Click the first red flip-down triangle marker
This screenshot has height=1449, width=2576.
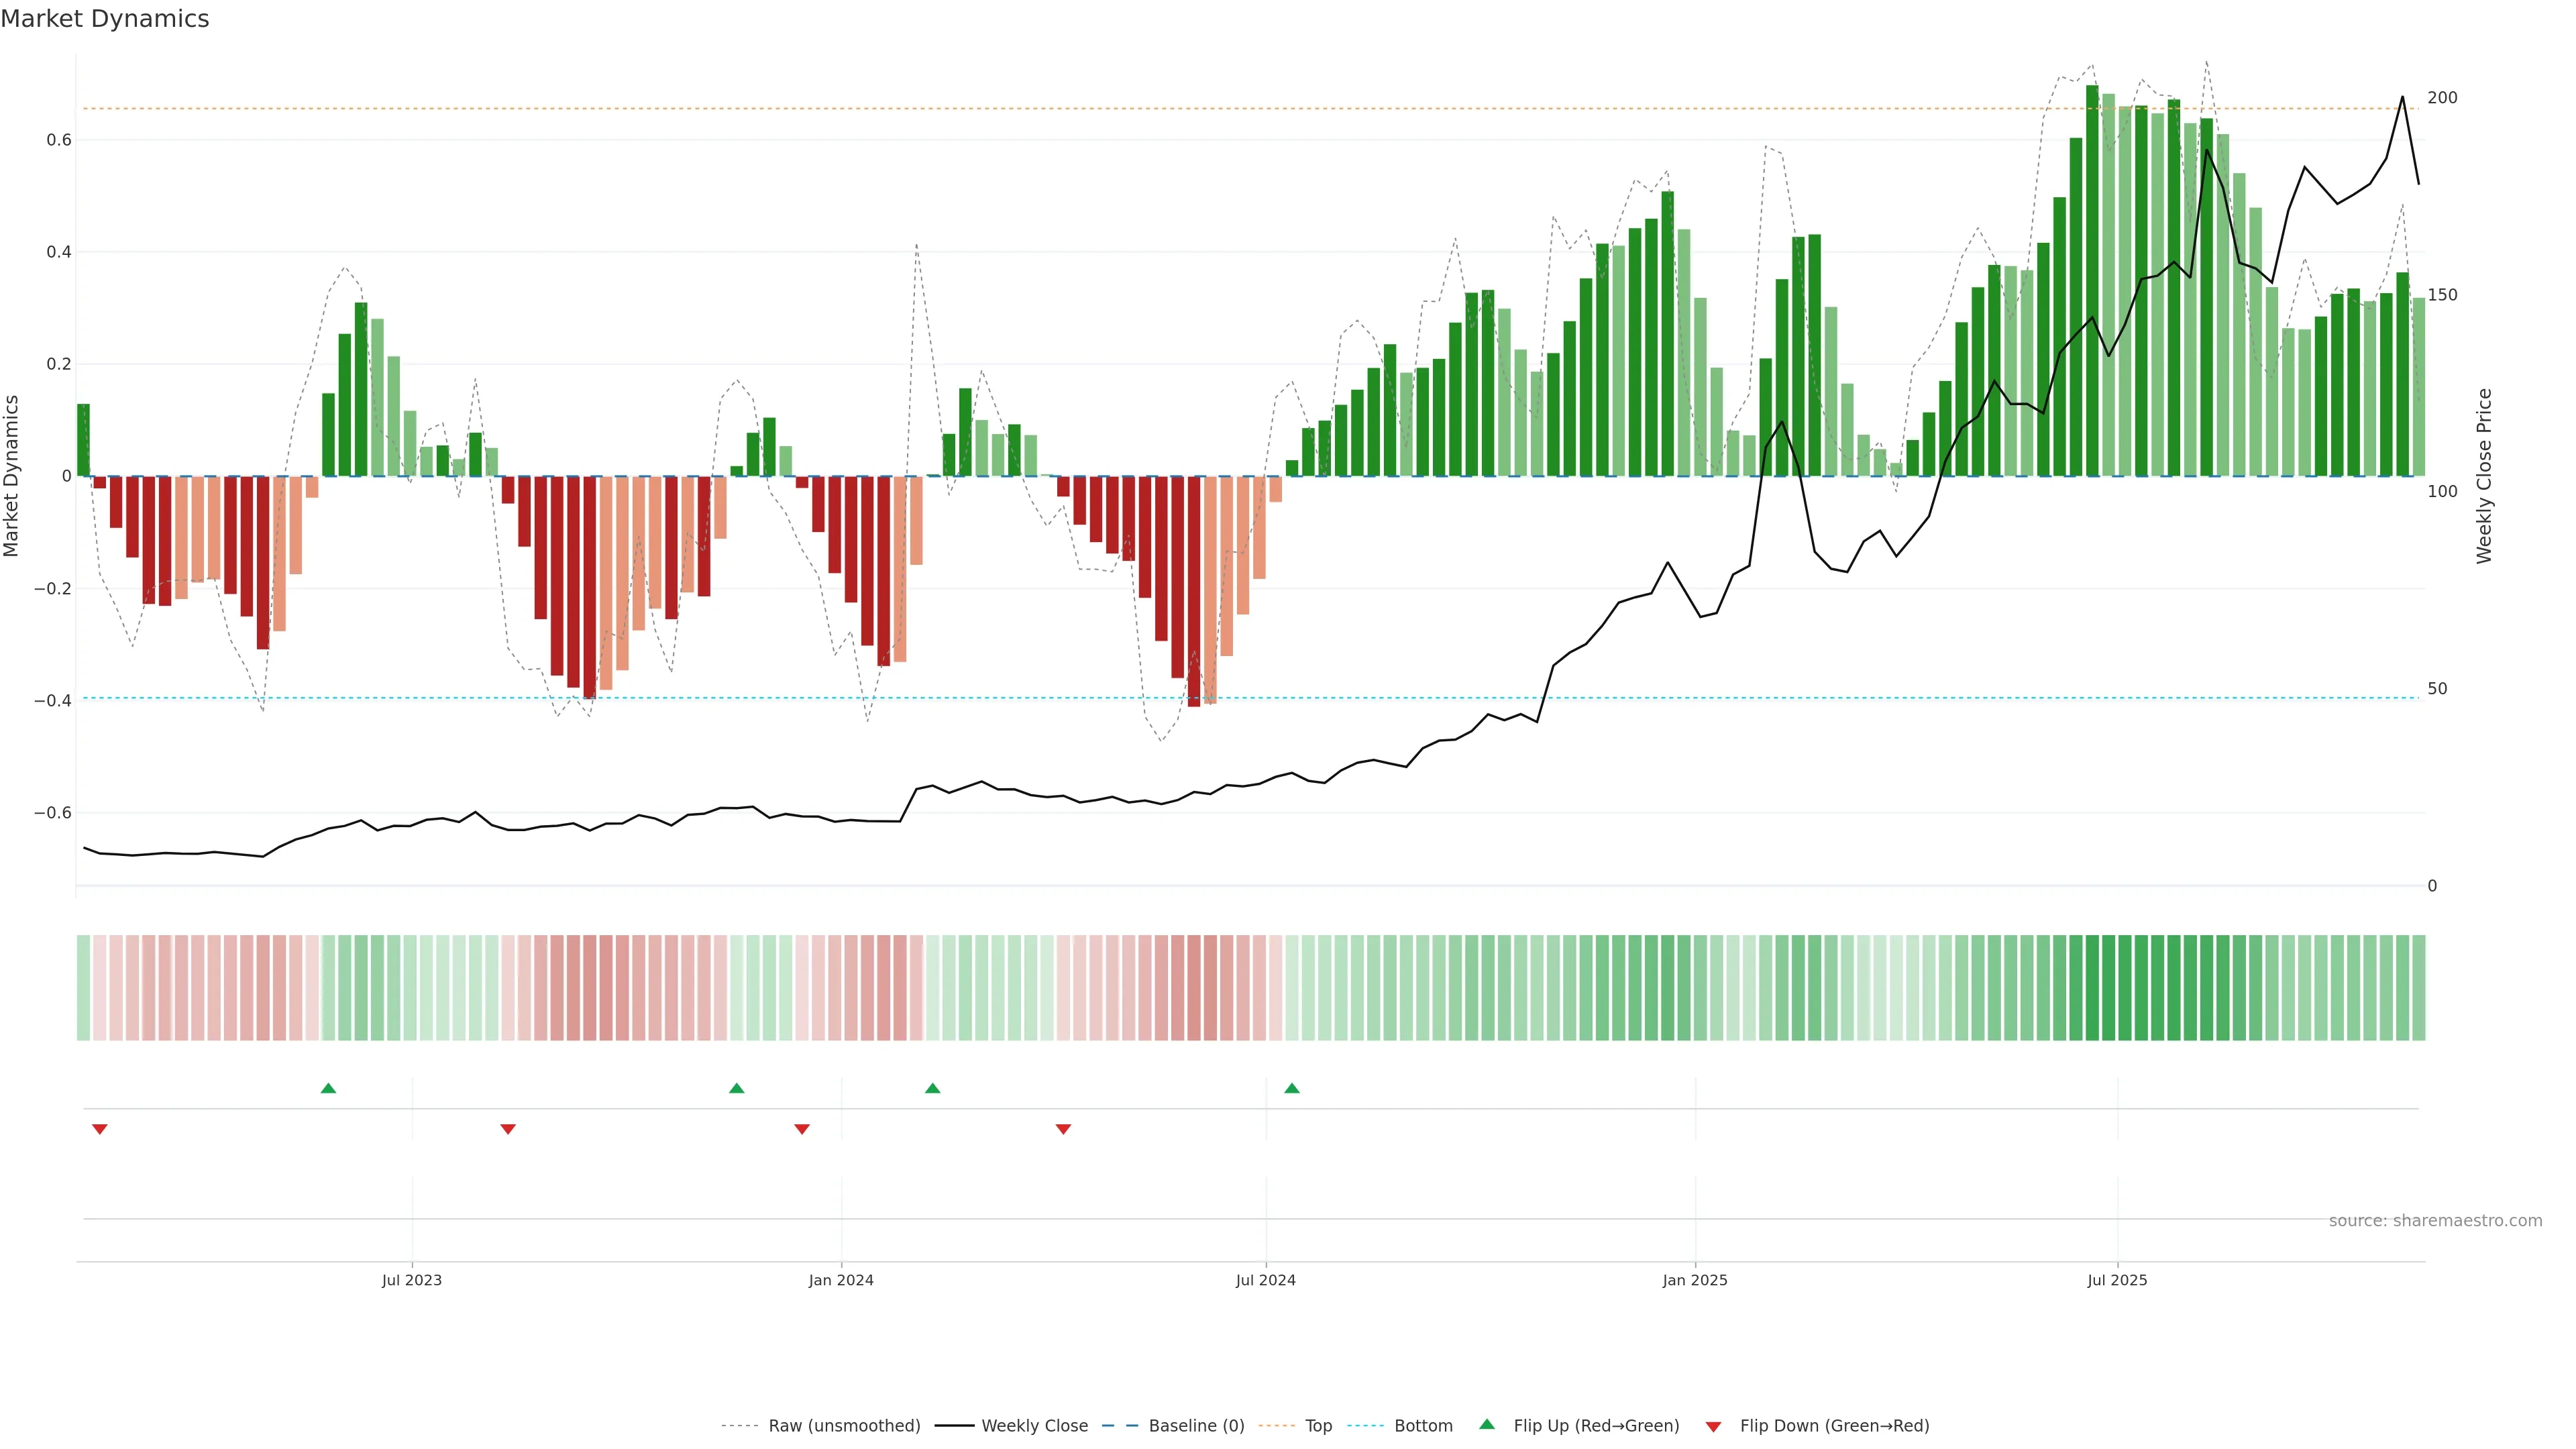(x=100, y=1129)
